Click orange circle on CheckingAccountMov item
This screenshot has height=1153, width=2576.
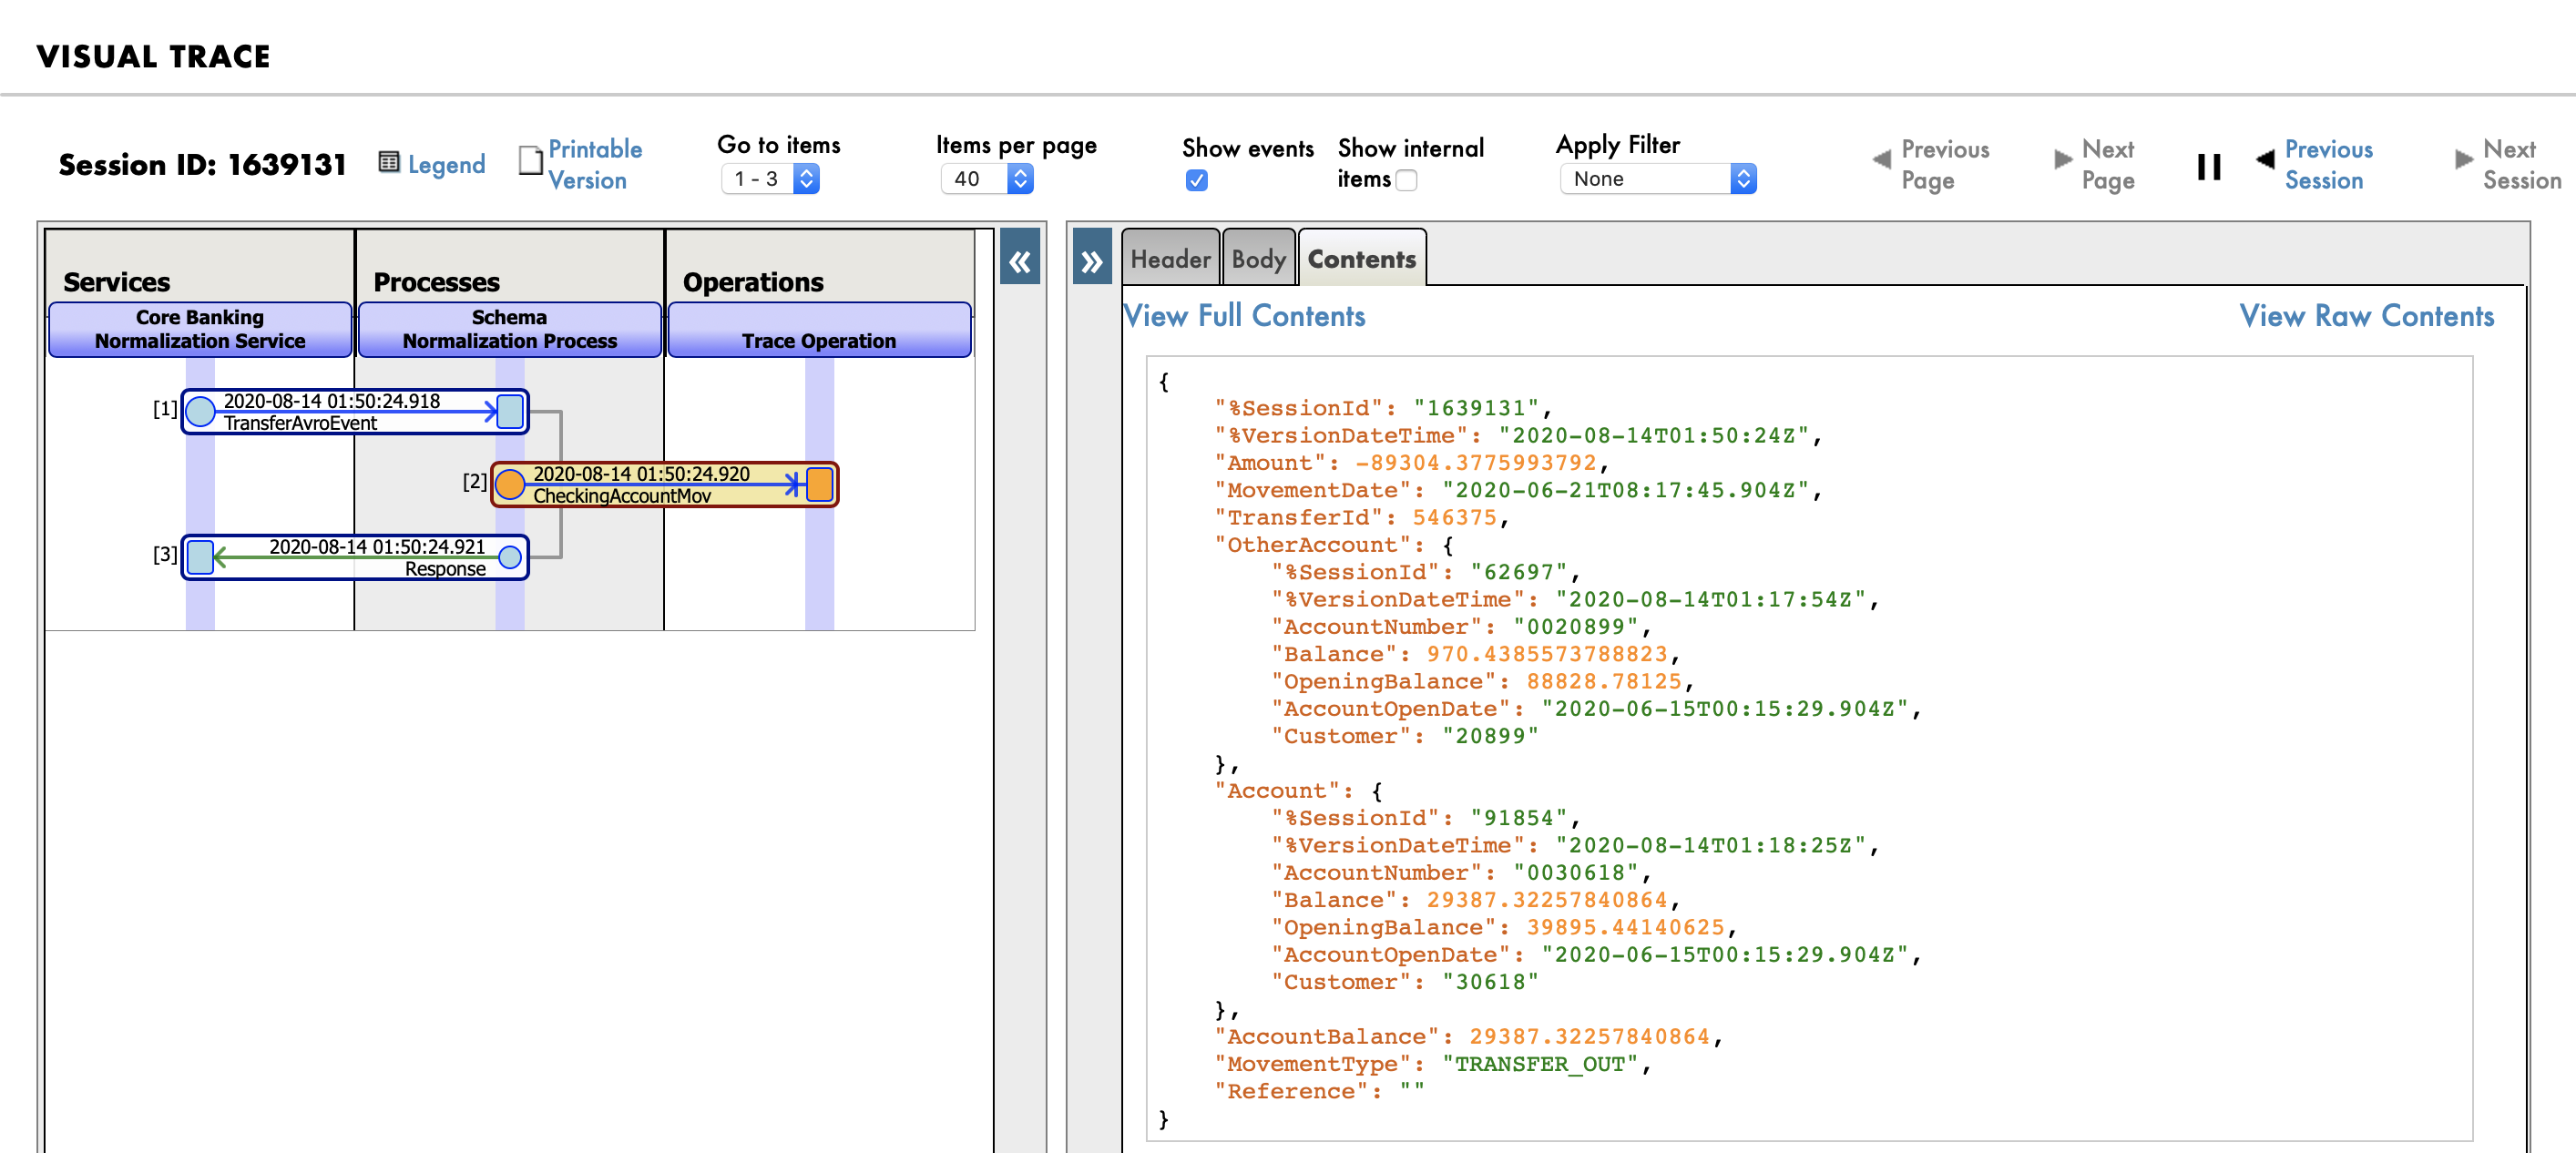coord(510,485)
